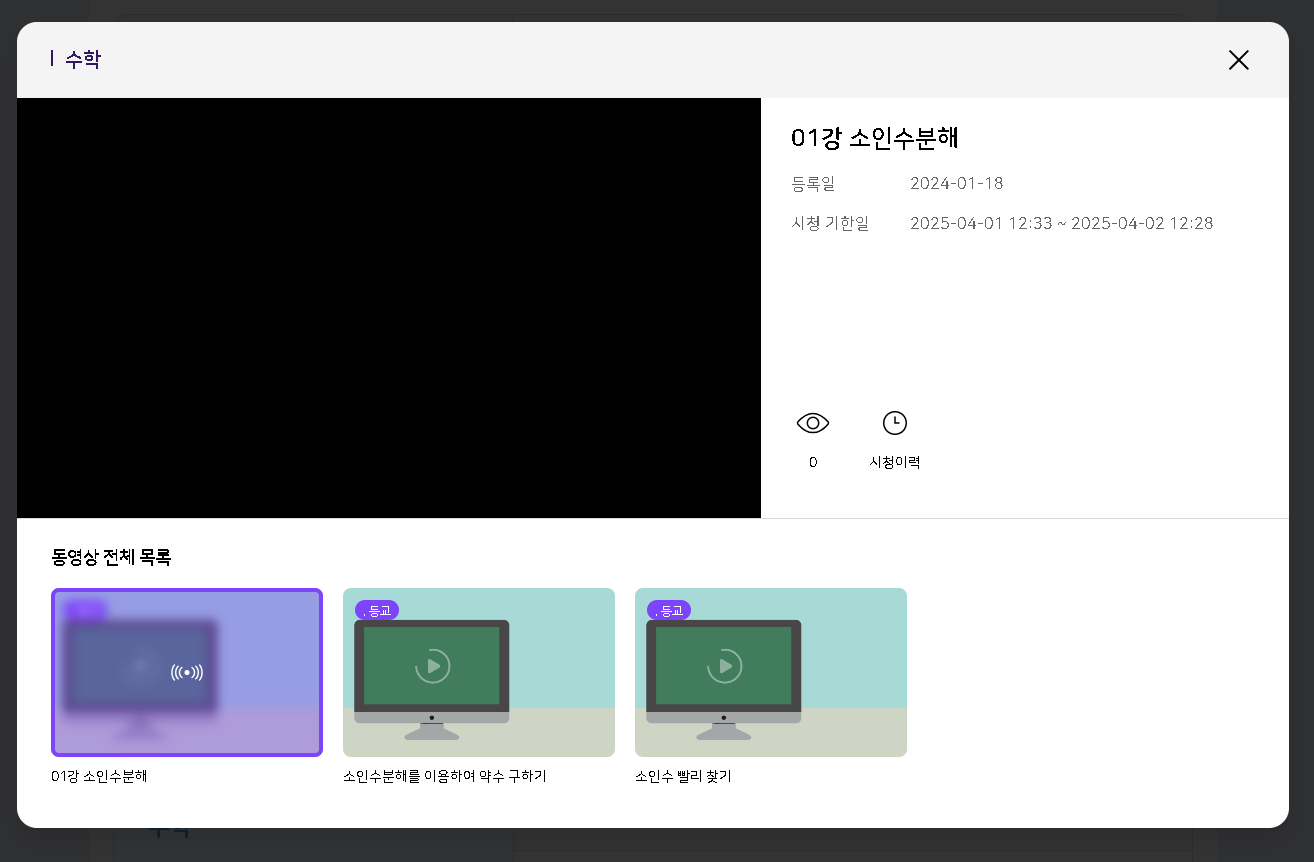This screenshot has width=1314, height=862.
Task: Click the clock watch-history icon
Action: pos(894,423)
